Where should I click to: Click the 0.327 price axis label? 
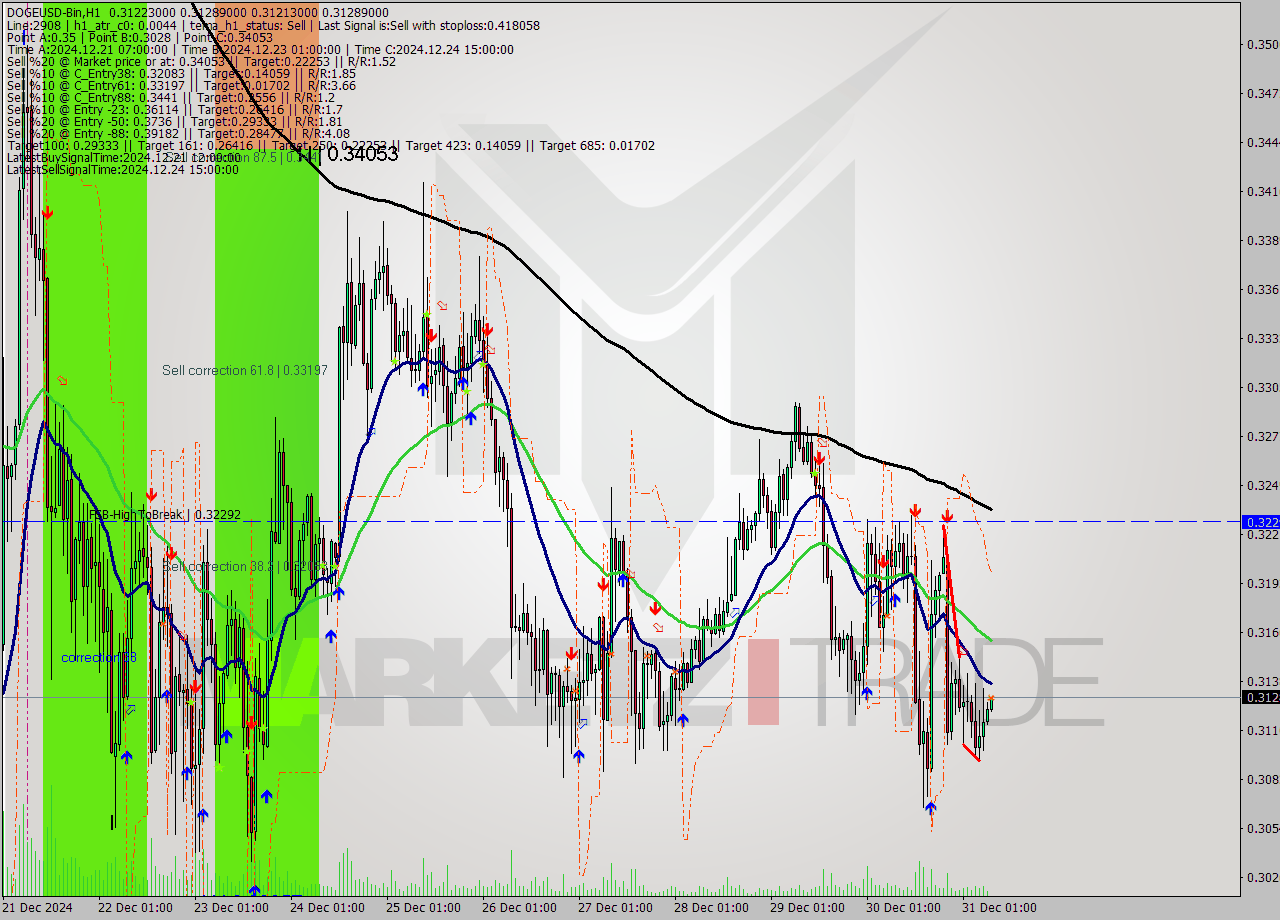pyautogui.click(x=1262, y=436)
